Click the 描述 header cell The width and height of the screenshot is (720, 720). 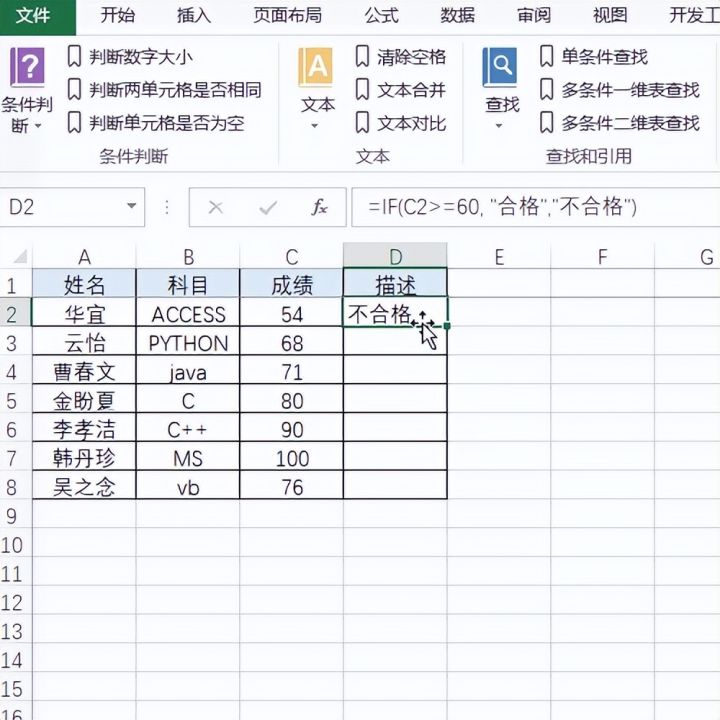pos(395,283)
